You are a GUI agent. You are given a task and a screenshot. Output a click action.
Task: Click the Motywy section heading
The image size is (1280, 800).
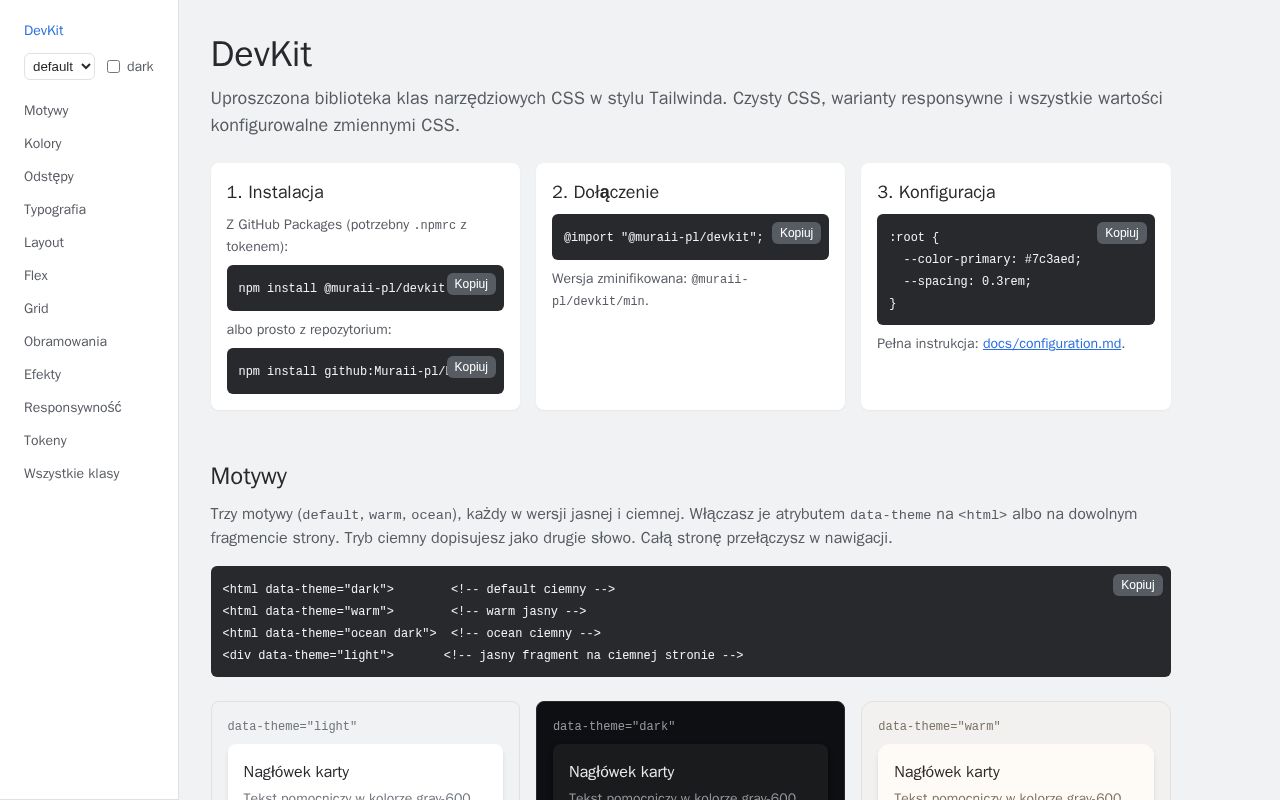coord(249,476)
